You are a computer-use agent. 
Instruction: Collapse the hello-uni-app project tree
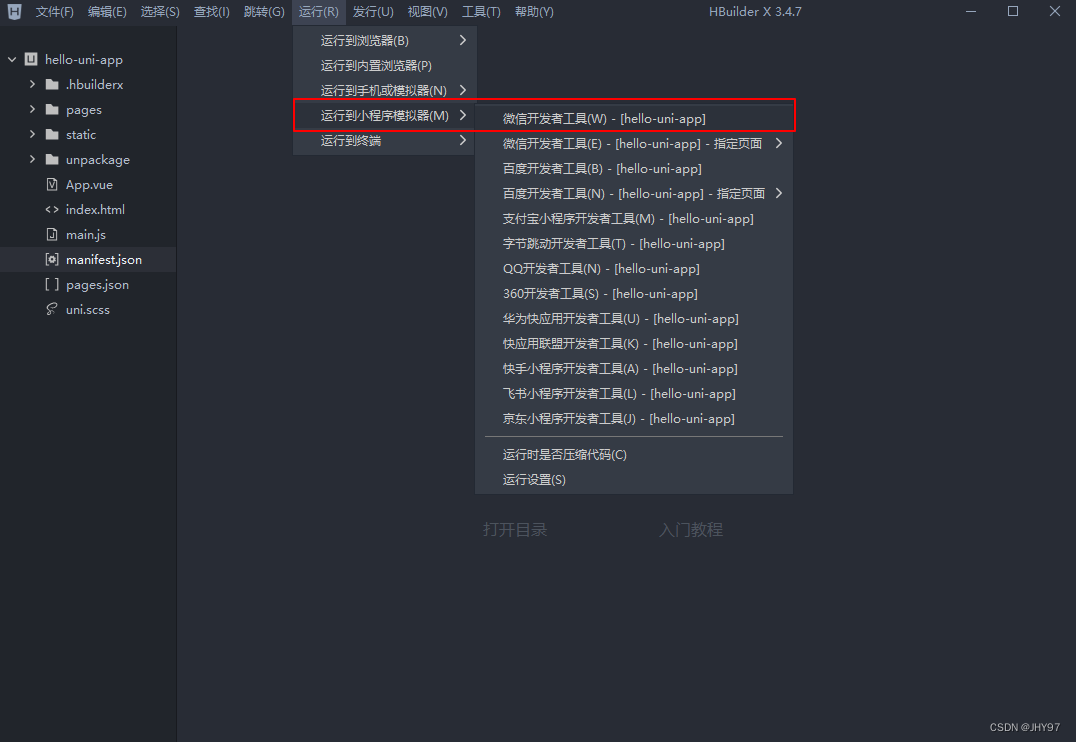[x=12, y=60]
